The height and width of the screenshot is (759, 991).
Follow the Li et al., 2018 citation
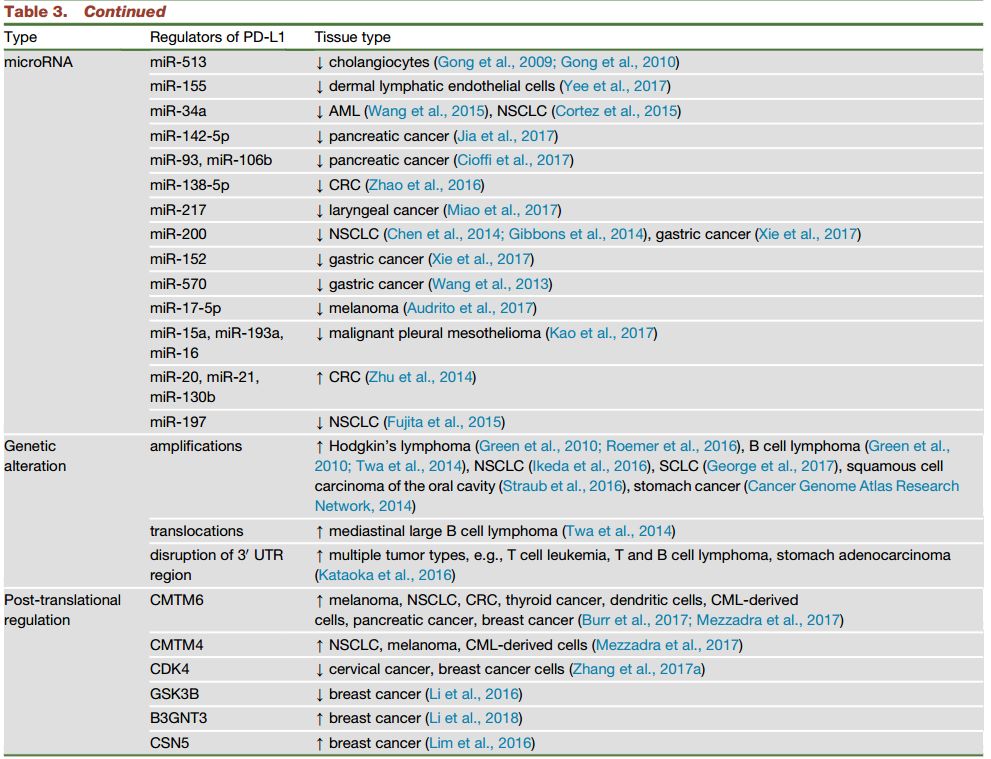[474, 719]
